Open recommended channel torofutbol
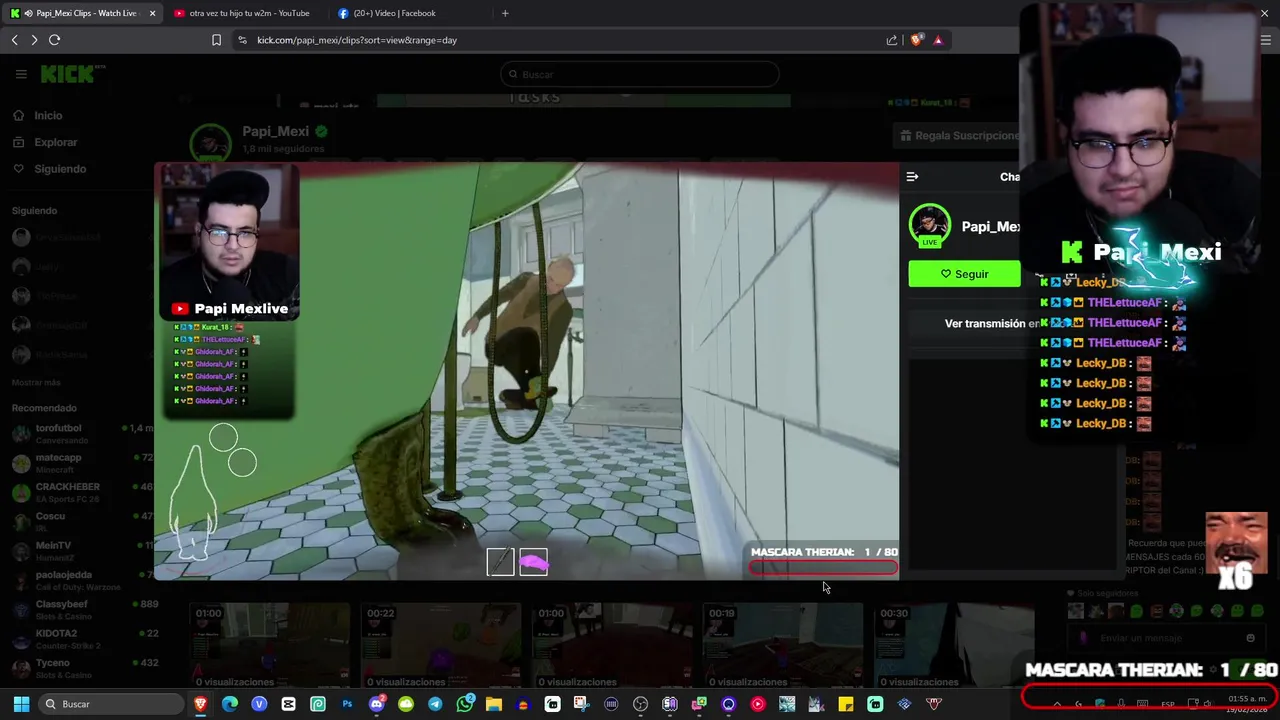This screenshot has width=1280, height=720. (82, 433)
